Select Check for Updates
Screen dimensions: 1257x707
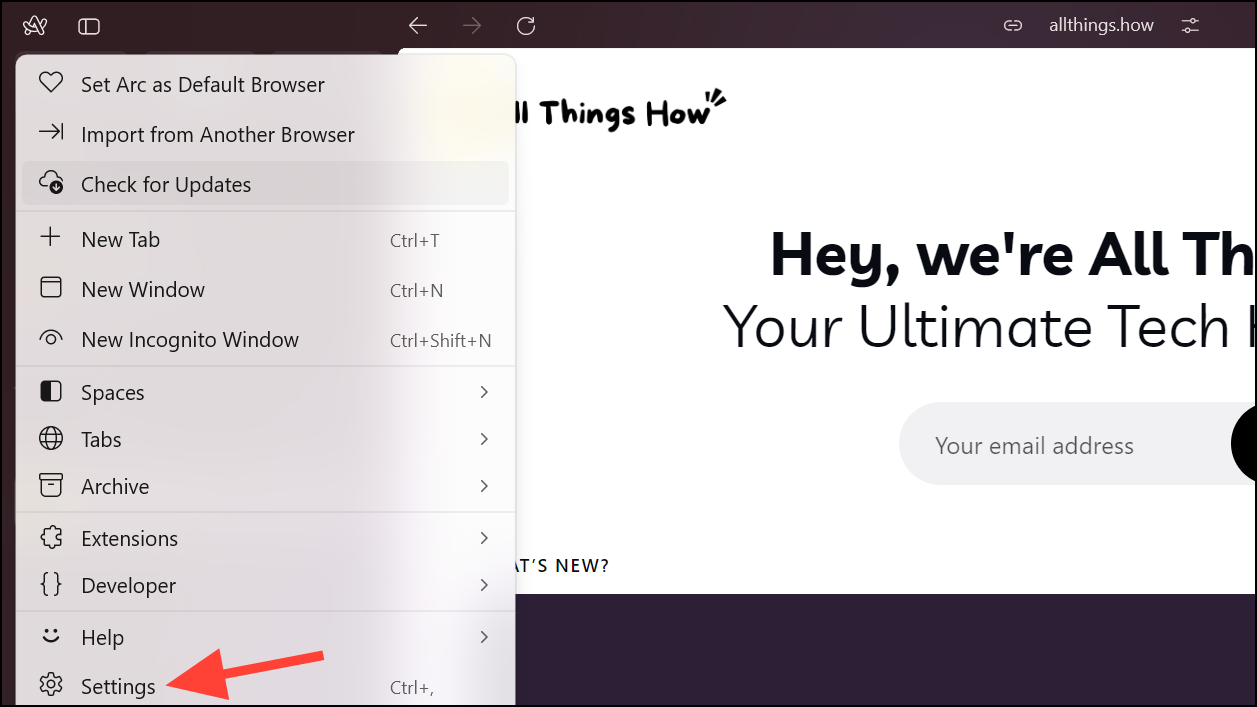pyautogui.click(x=265, y=184)
